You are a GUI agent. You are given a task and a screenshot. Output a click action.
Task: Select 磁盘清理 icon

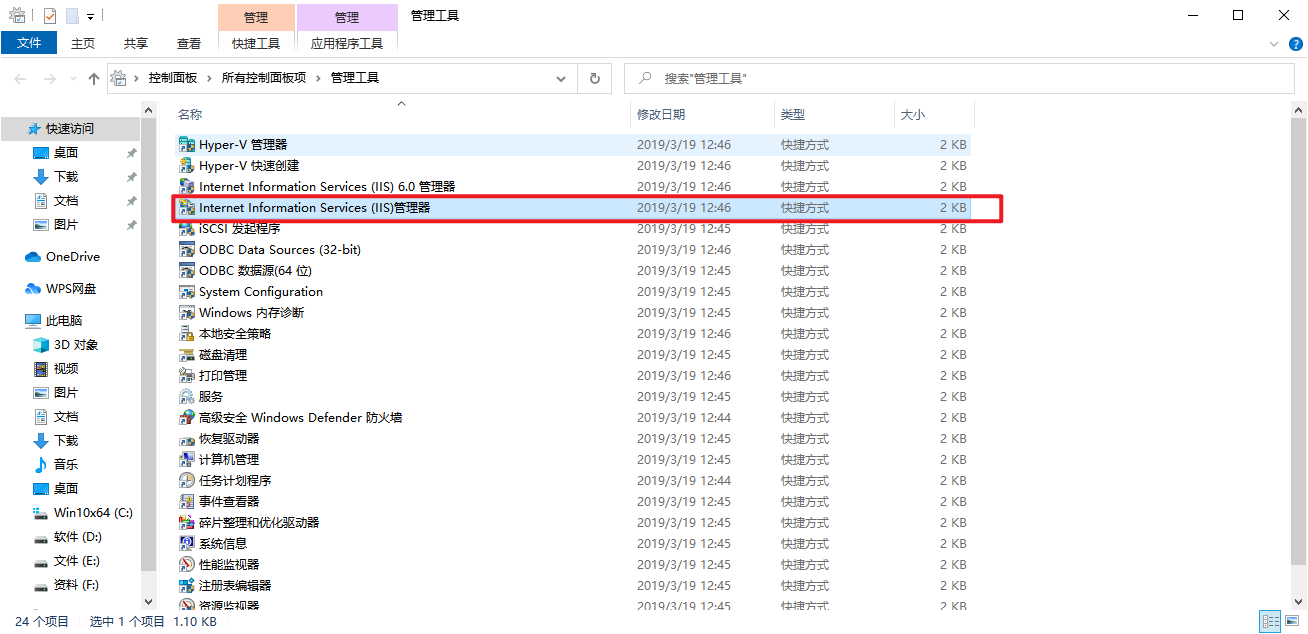[x=186, y=355]
